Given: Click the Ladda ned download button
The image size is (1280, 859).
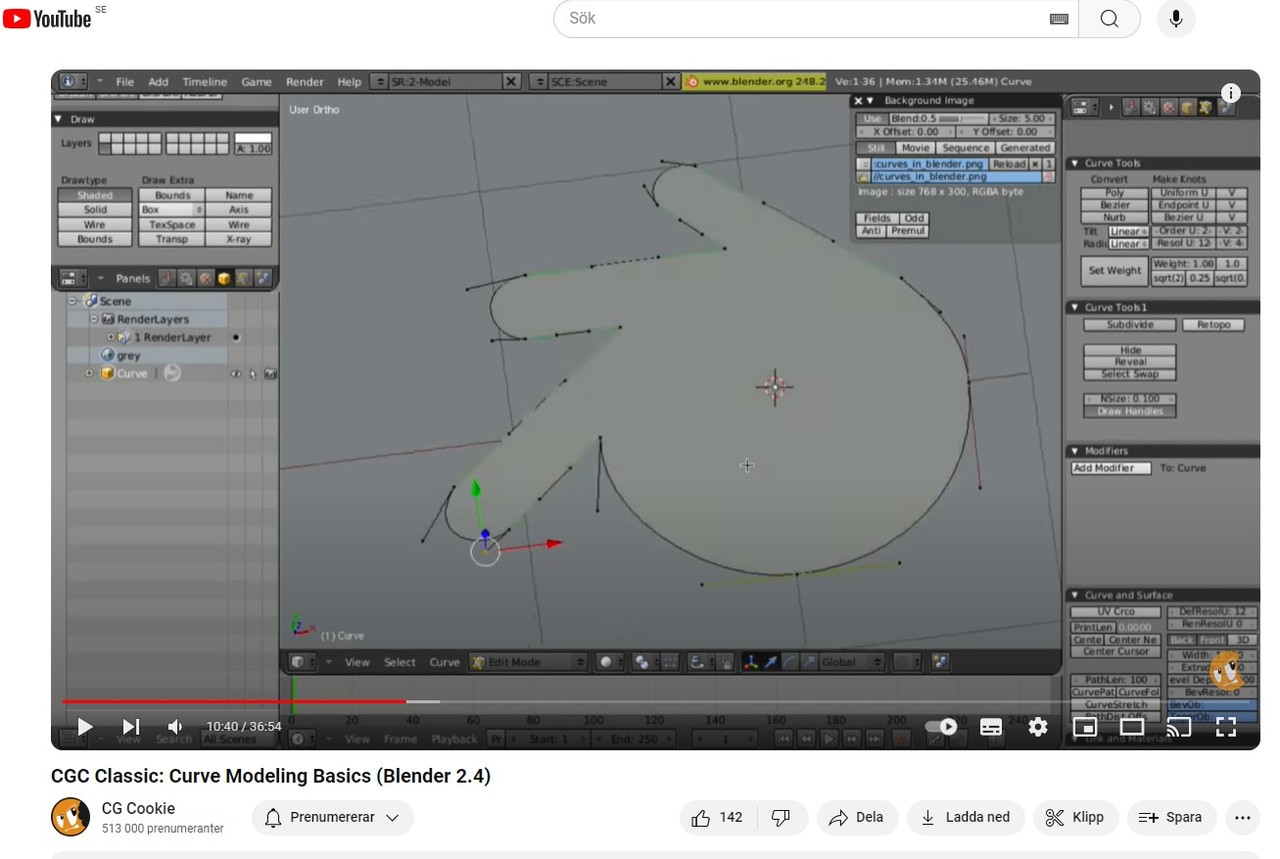Looking at the screenshot, I should pyautogui.click(x=965, y=817).
